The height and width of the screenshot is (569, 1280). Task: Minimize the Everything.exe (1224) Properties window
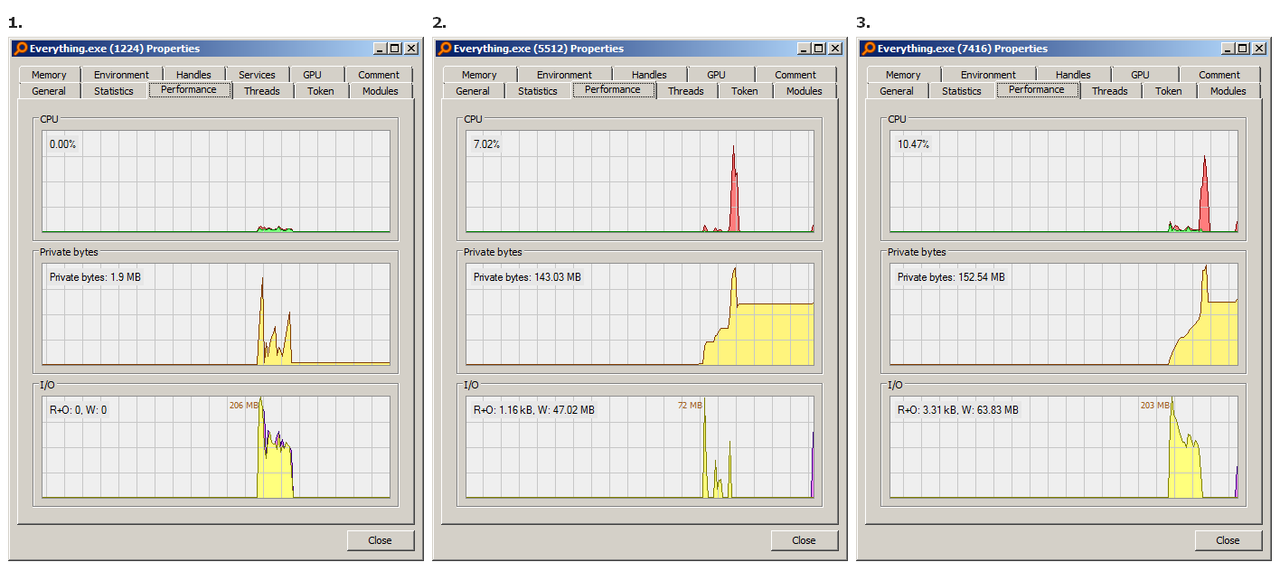point(380,48)
